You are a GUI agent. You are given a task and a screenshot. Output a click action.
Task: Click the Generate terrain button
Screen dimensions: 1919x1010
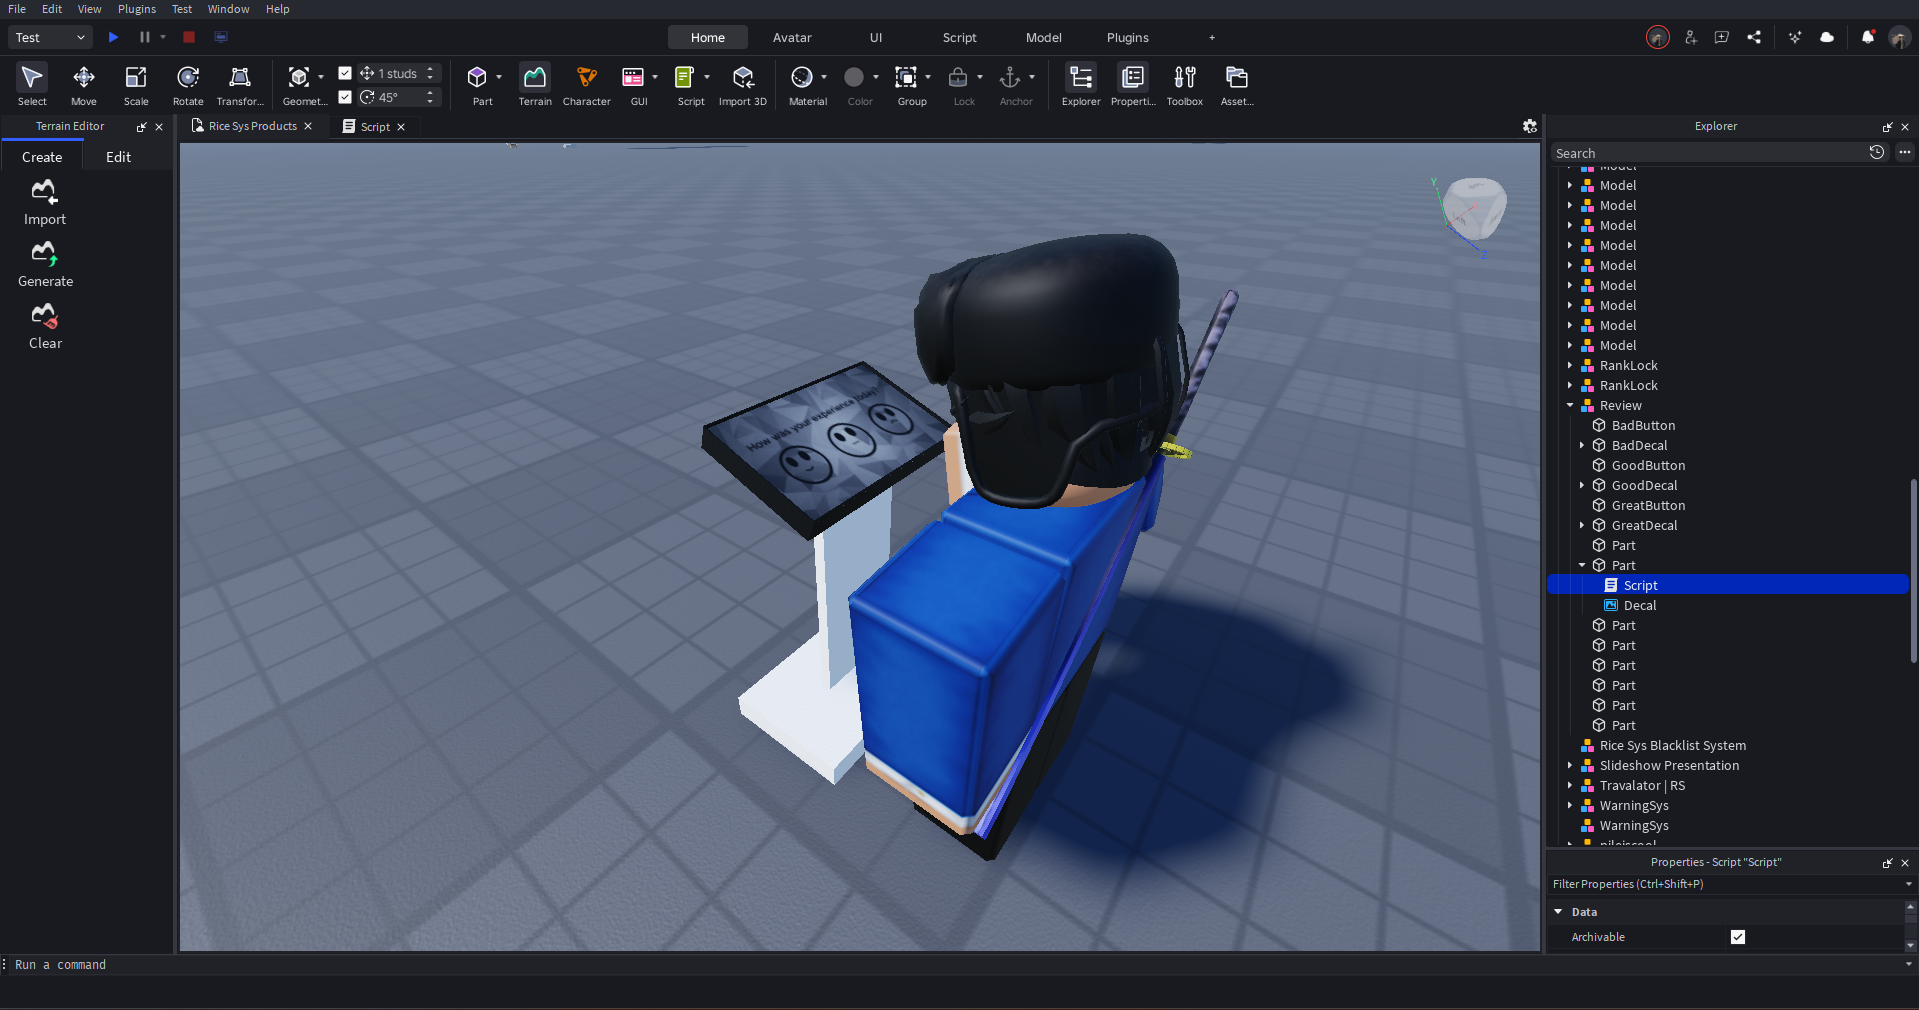[44, 263]
